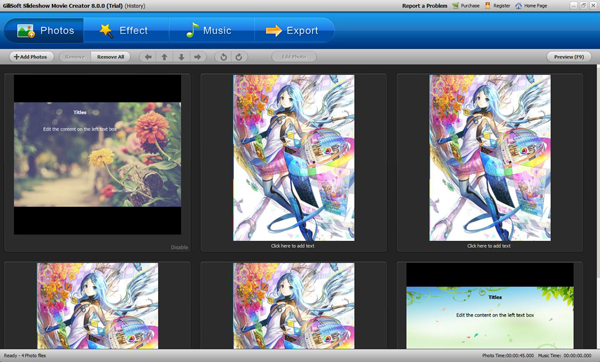Click 'Click here to add text' under middle photo
600x362 pixels.
click(293, 246)
